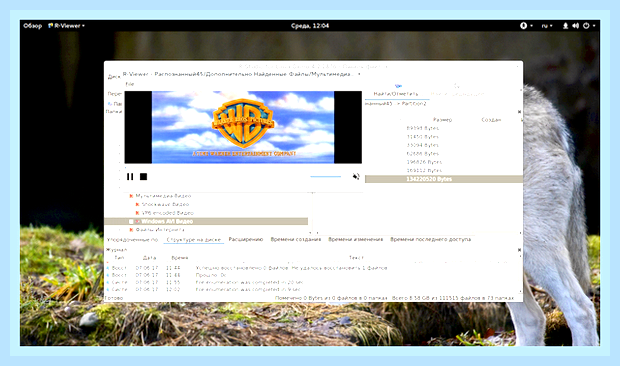620x366 pixels.
Task: Adjust the R-Viewer volume slider
Action: [x=325, y=177]
